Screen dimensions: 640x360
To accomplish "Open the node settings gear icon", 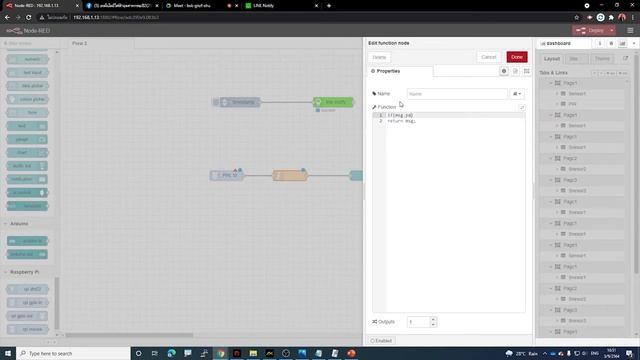I will (504, 71).
